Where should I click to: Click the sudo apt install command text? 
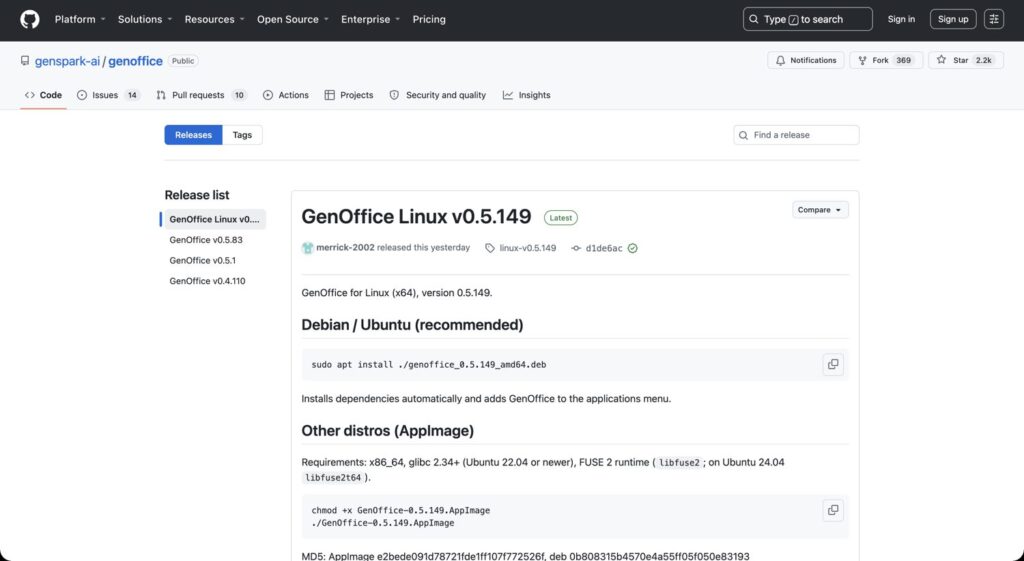(x=428, y=365)
